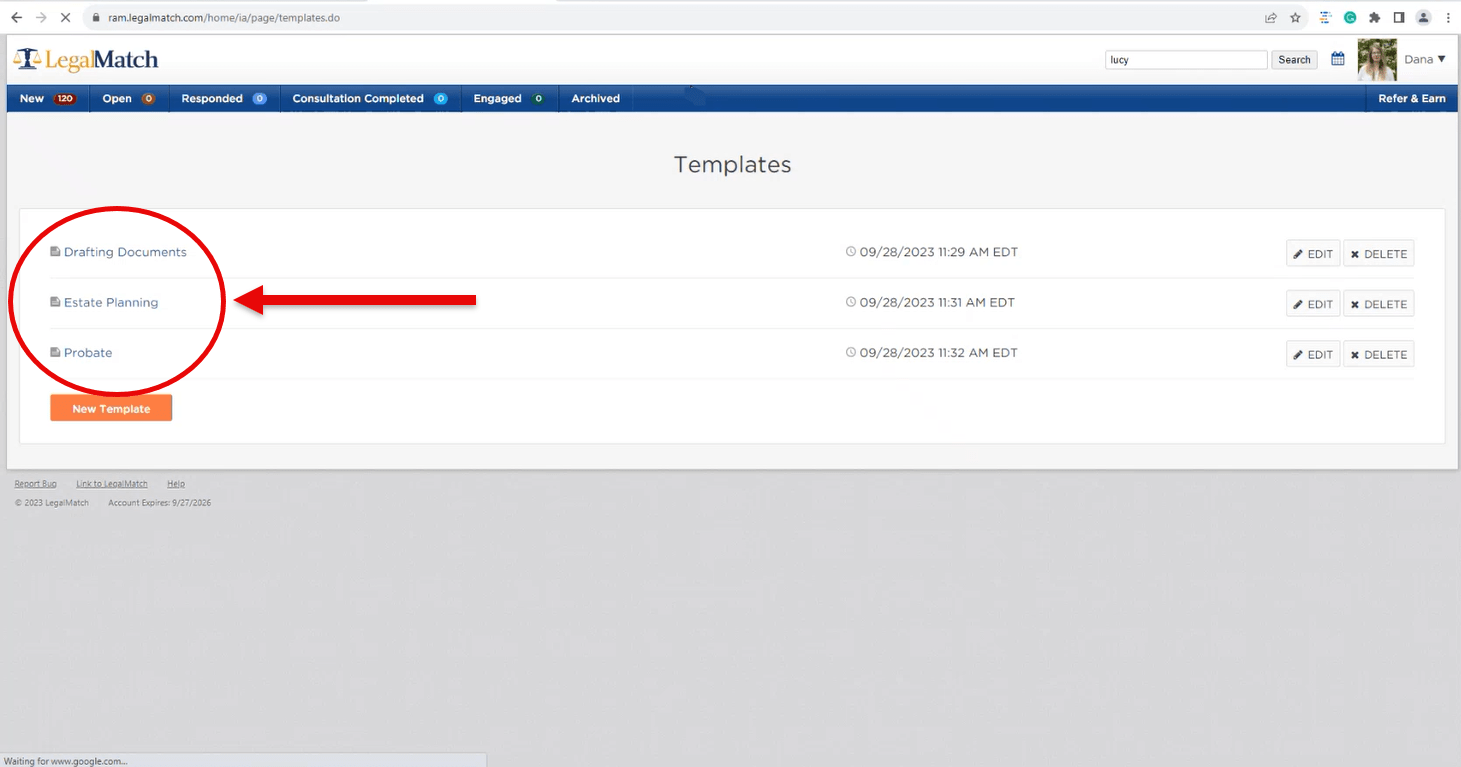
Task: Click the search input field containing lucy
Action: pyautogui.click(x=1185, y=60)
